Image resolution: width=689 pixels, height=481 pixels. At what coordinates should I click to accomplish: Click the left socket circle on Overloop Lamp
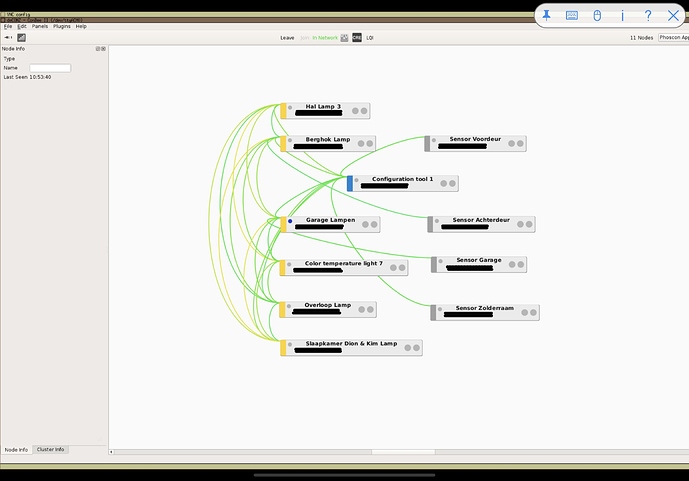[362, 310]
